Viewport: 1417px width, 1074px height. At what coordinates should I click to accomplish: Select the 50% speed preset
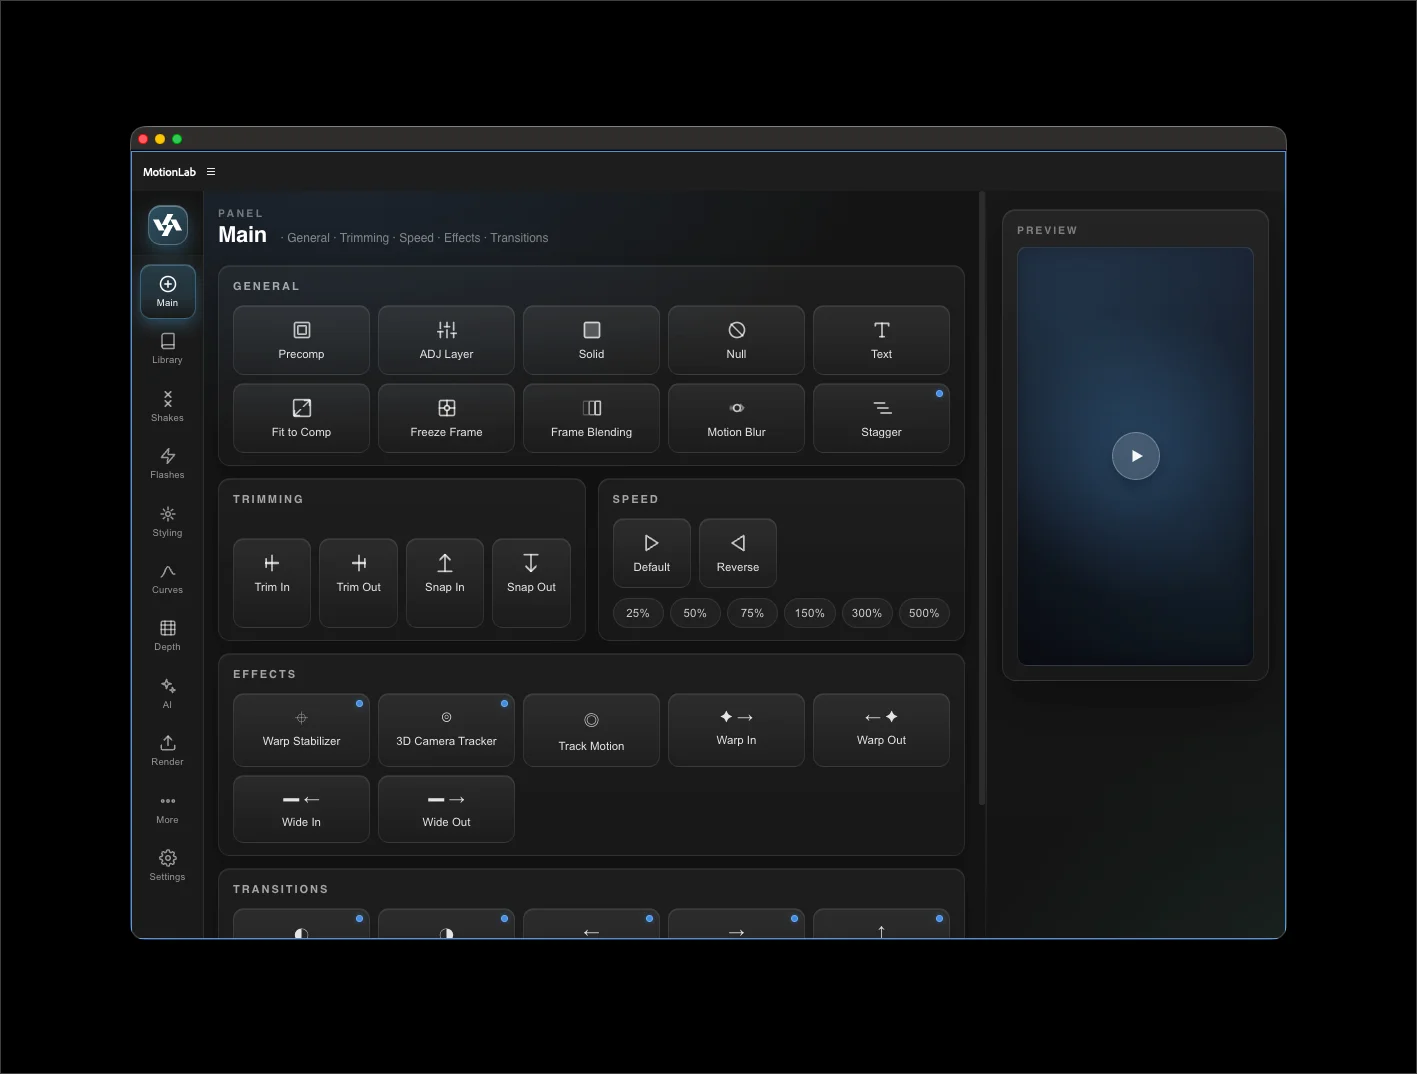(695, 613)
